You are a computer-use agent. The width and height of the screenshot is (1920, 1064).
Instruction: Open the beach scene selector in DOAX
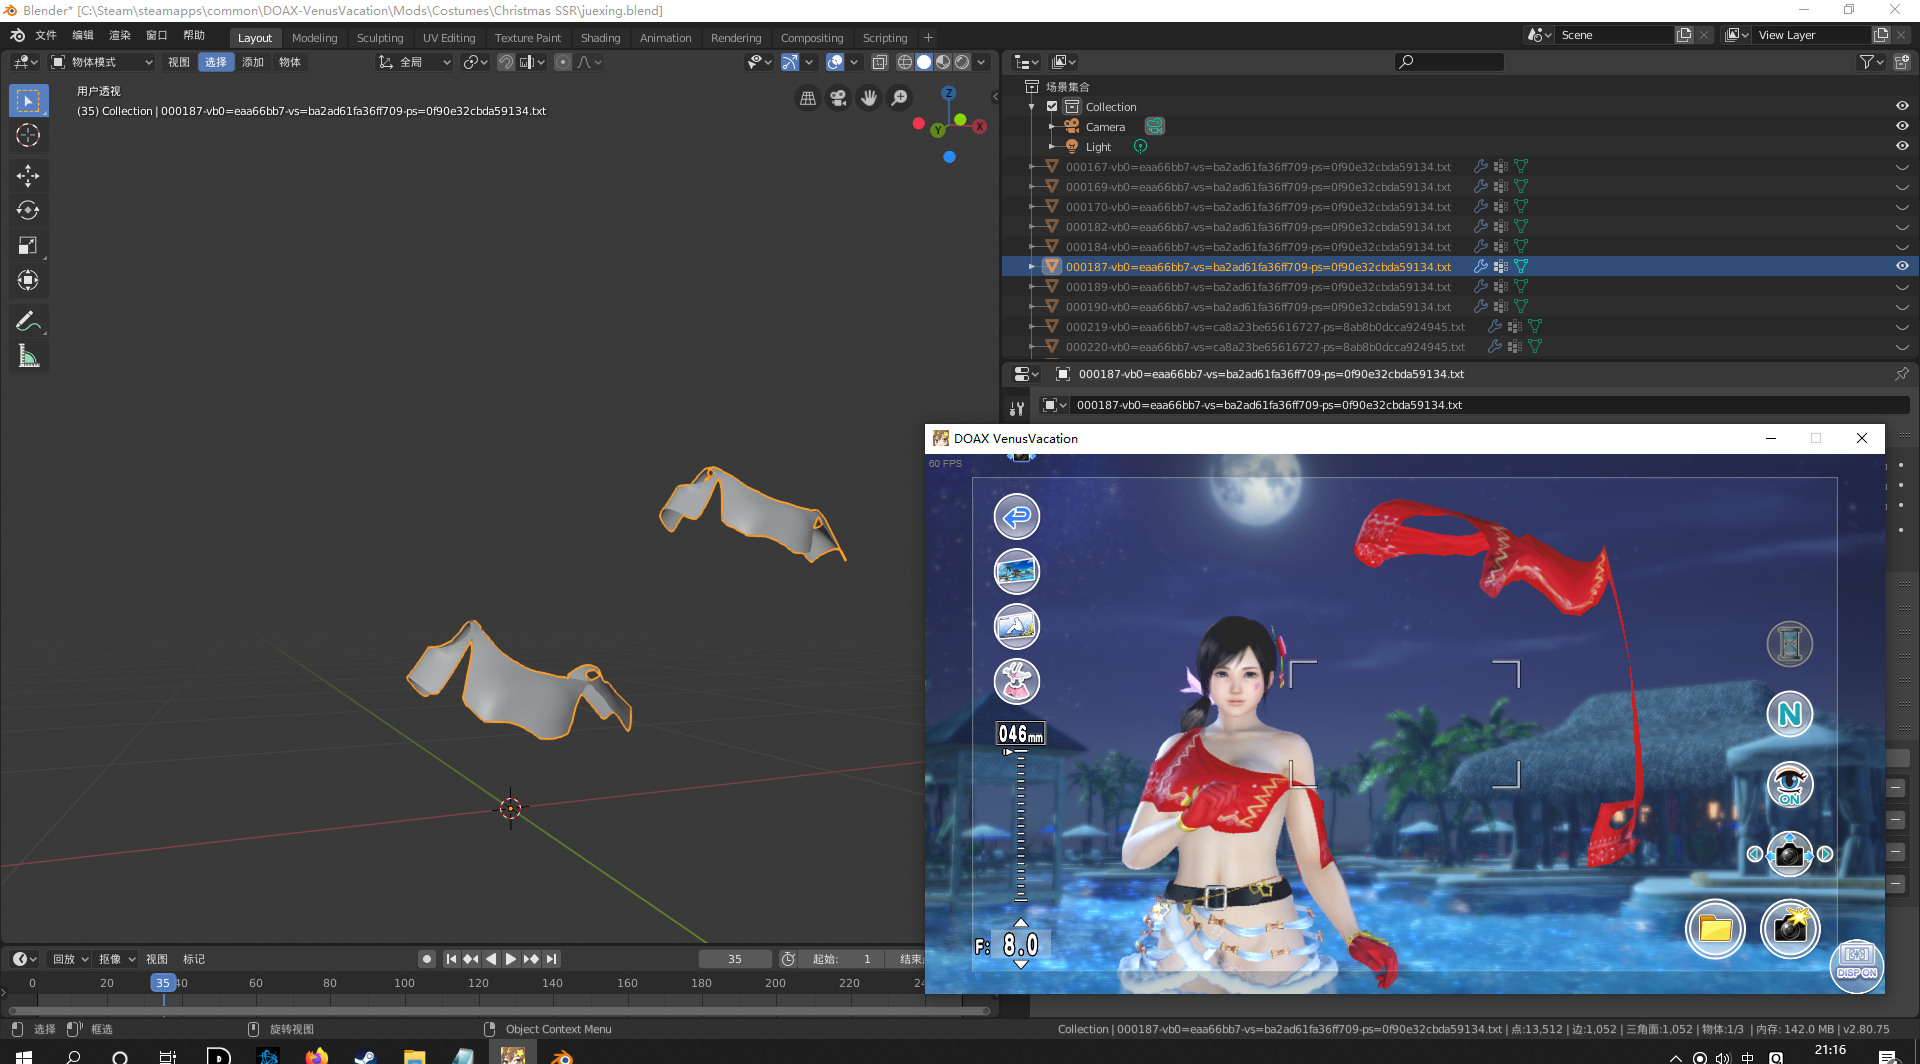click(x=1017, y=572)
